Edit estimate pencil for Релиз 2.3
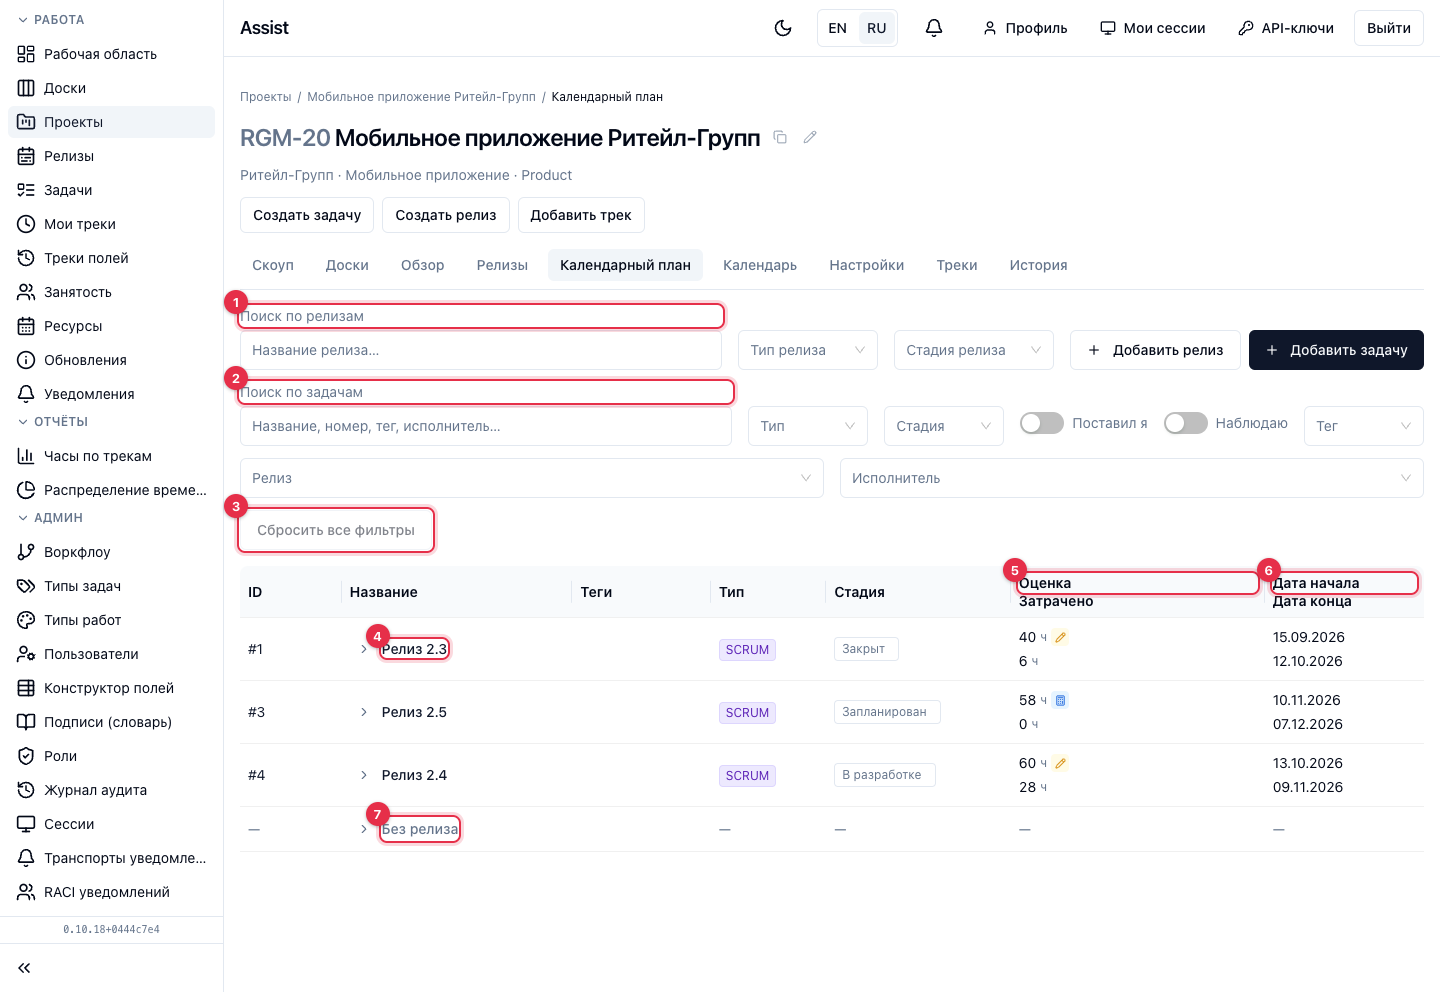The width and height of the screenshot is (1440, 992). tap(1061, 637)
